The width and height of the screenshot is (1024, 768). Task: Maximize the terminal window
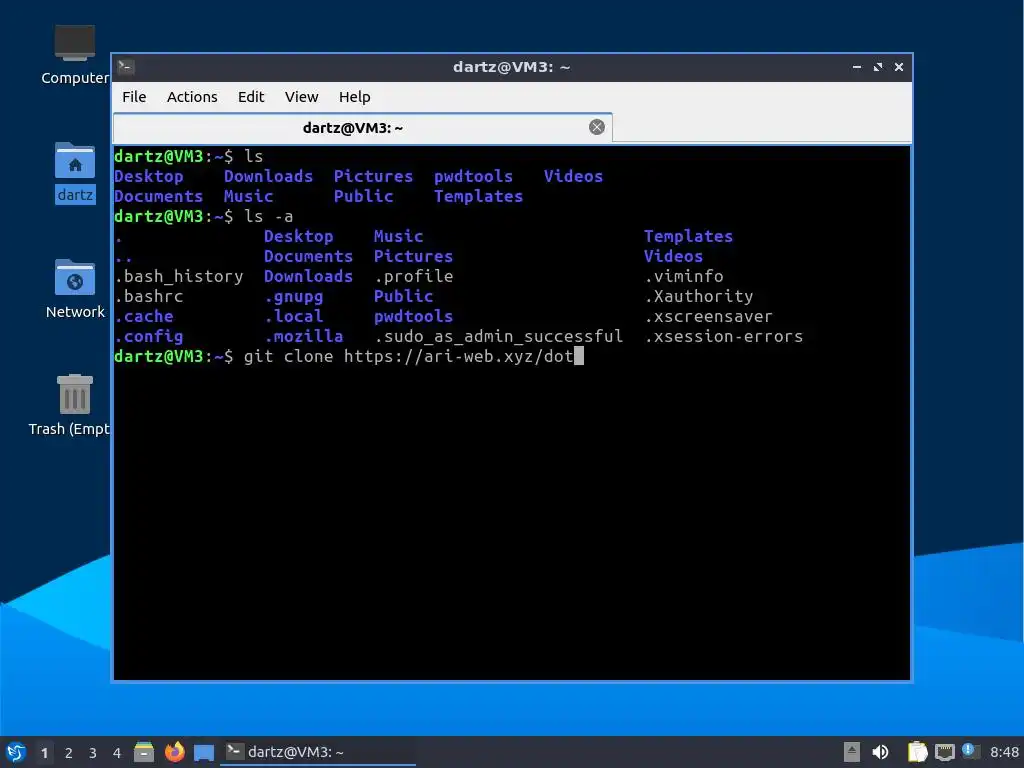click(x=878, y=67)
